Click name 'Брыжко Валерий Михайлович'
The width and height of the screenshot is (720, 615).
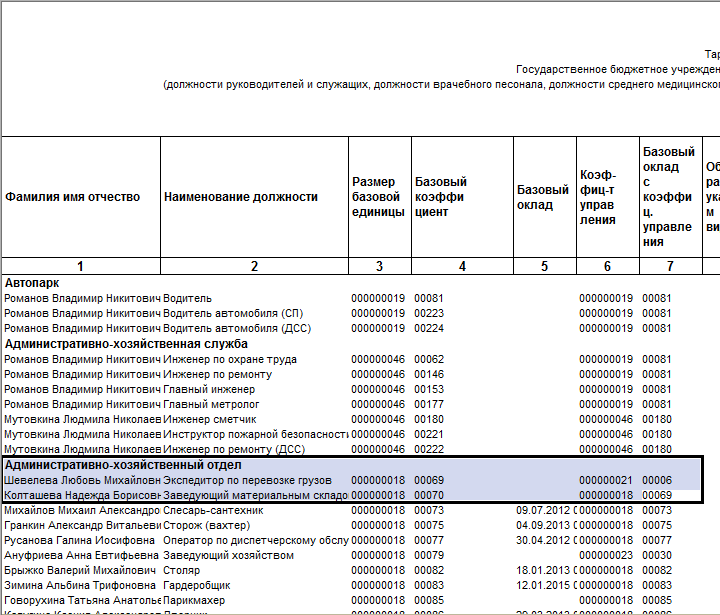click(80, 570)
